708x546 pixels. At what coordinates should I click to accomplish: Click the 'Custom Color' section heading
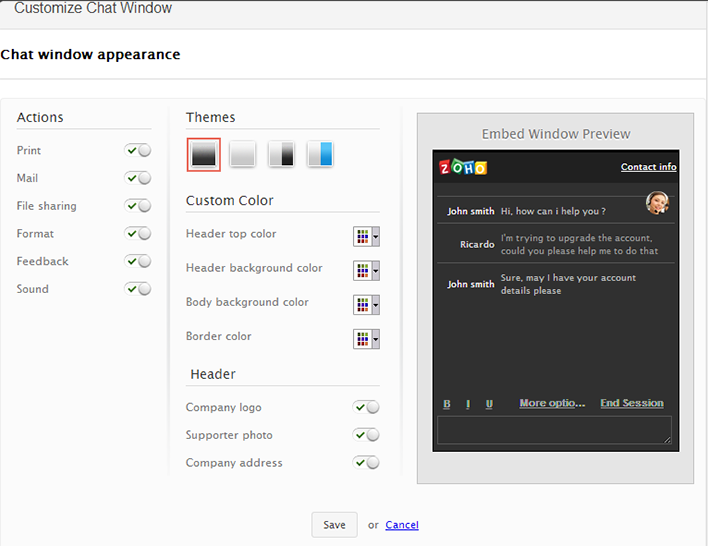click(229, 201)
